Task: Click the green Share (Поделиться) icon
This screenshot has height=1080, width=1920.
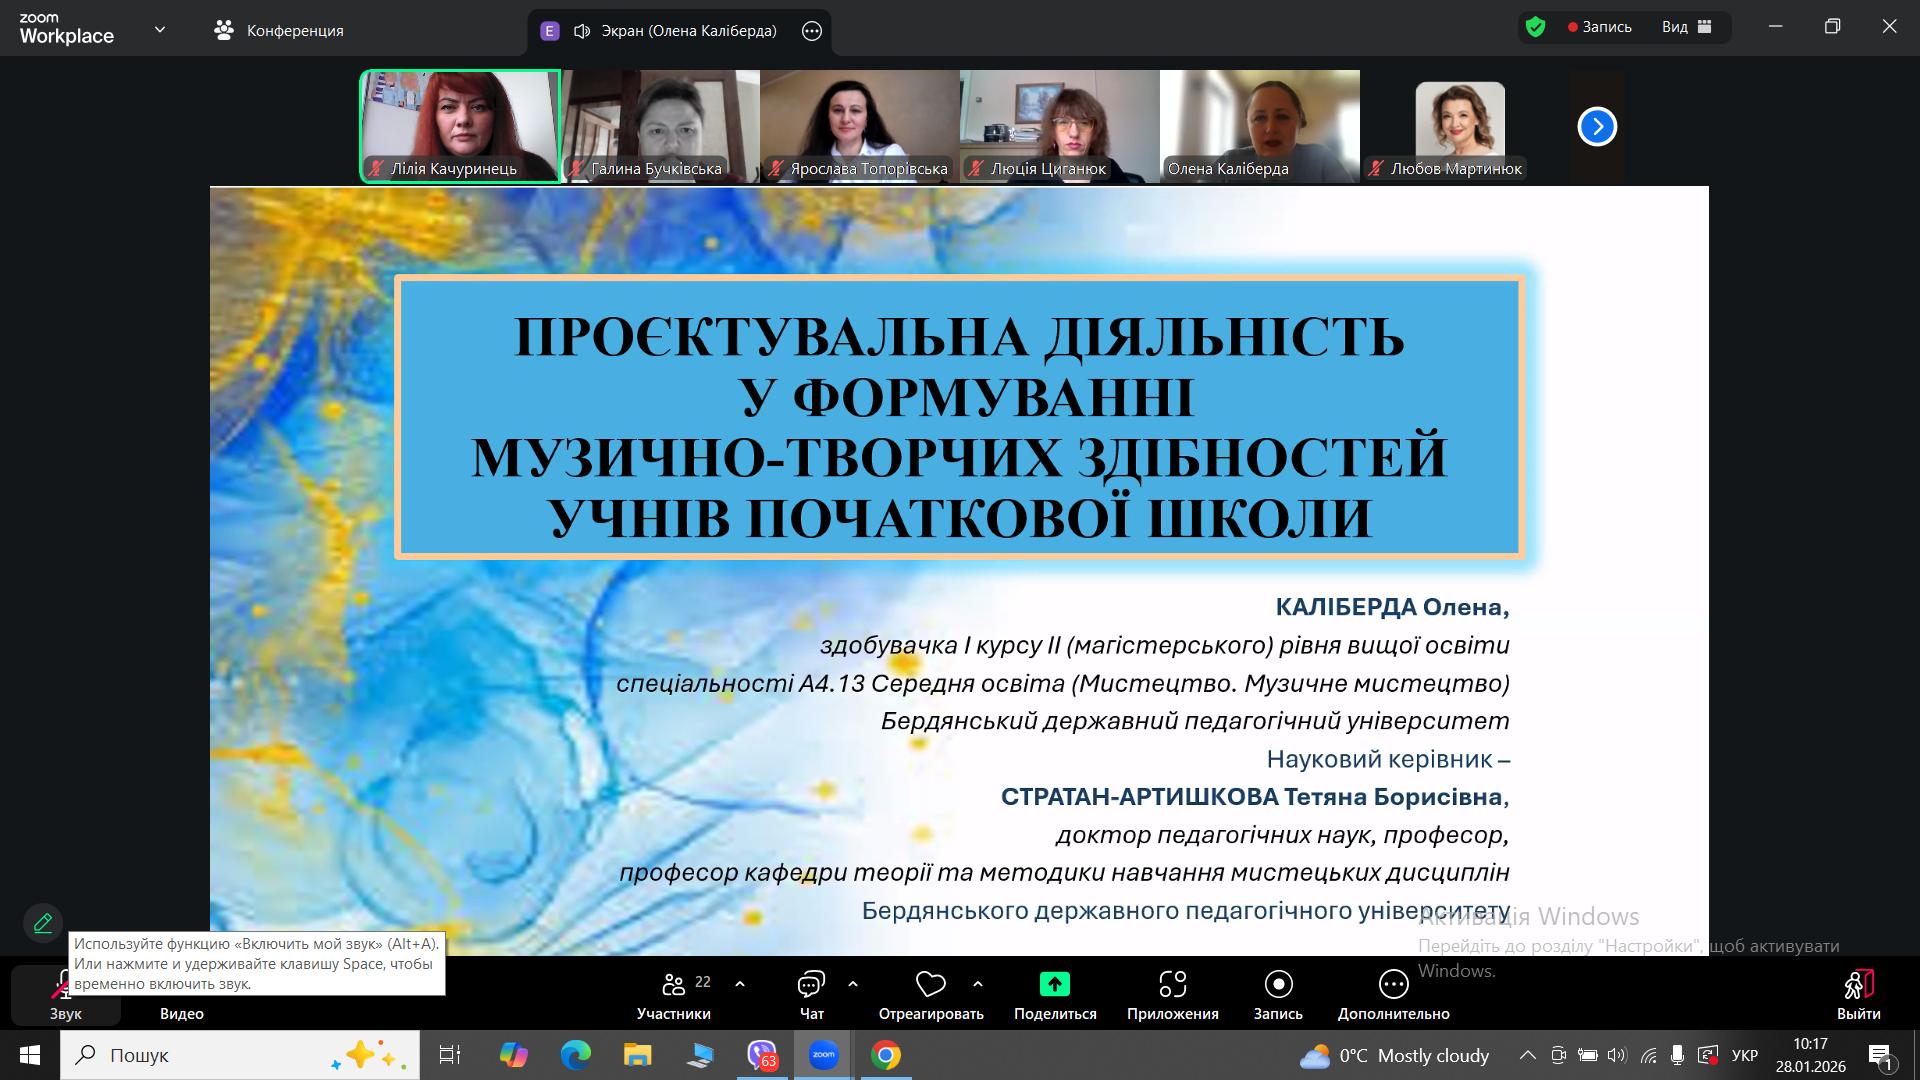Action: [x=1054, y=984]
